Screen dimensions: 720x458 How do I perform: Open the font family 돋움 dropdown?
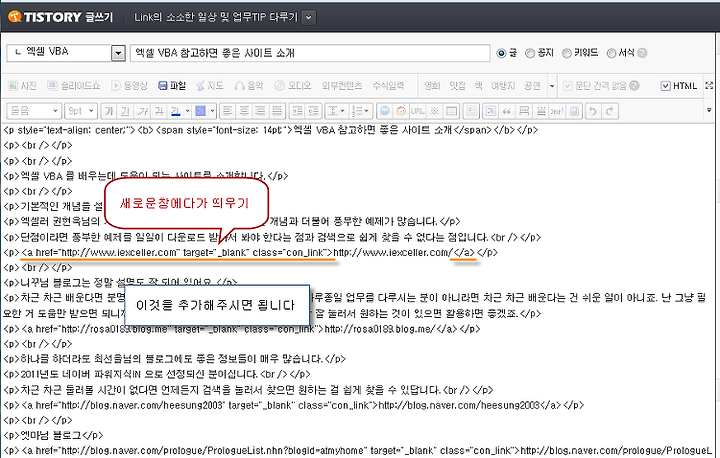34,111
